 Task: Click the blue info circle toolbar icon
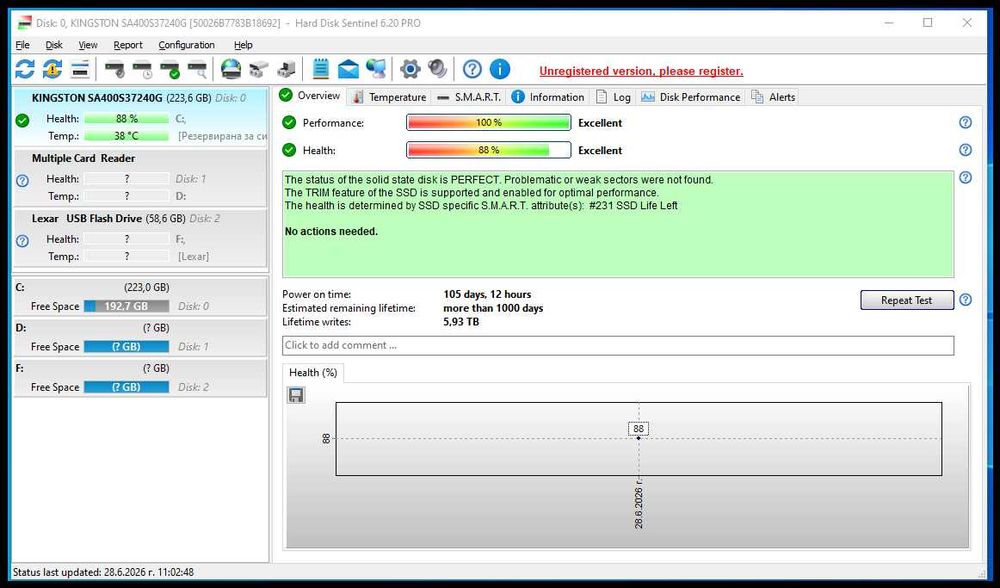point(499,69)
